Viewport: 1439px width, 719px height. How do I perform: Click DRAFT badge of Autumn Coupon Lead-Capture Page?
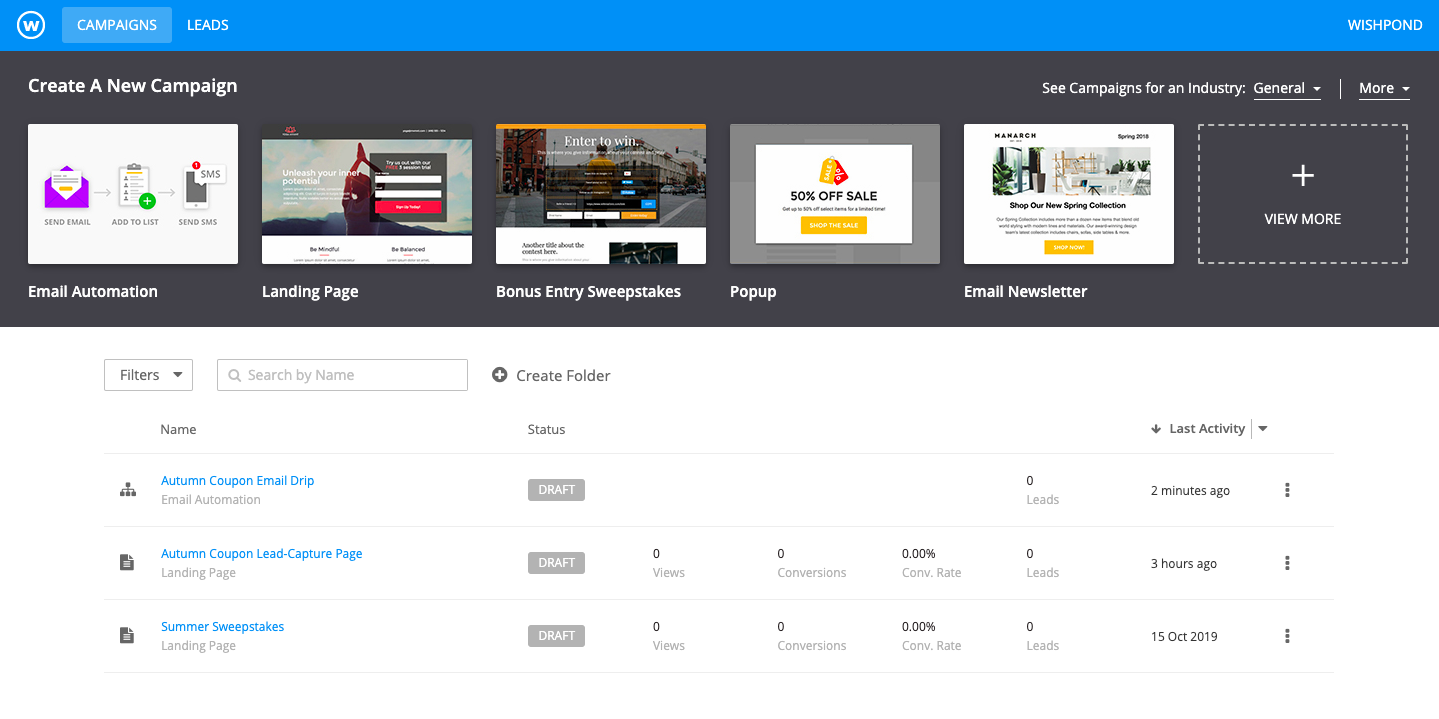(x=556, y=563)
